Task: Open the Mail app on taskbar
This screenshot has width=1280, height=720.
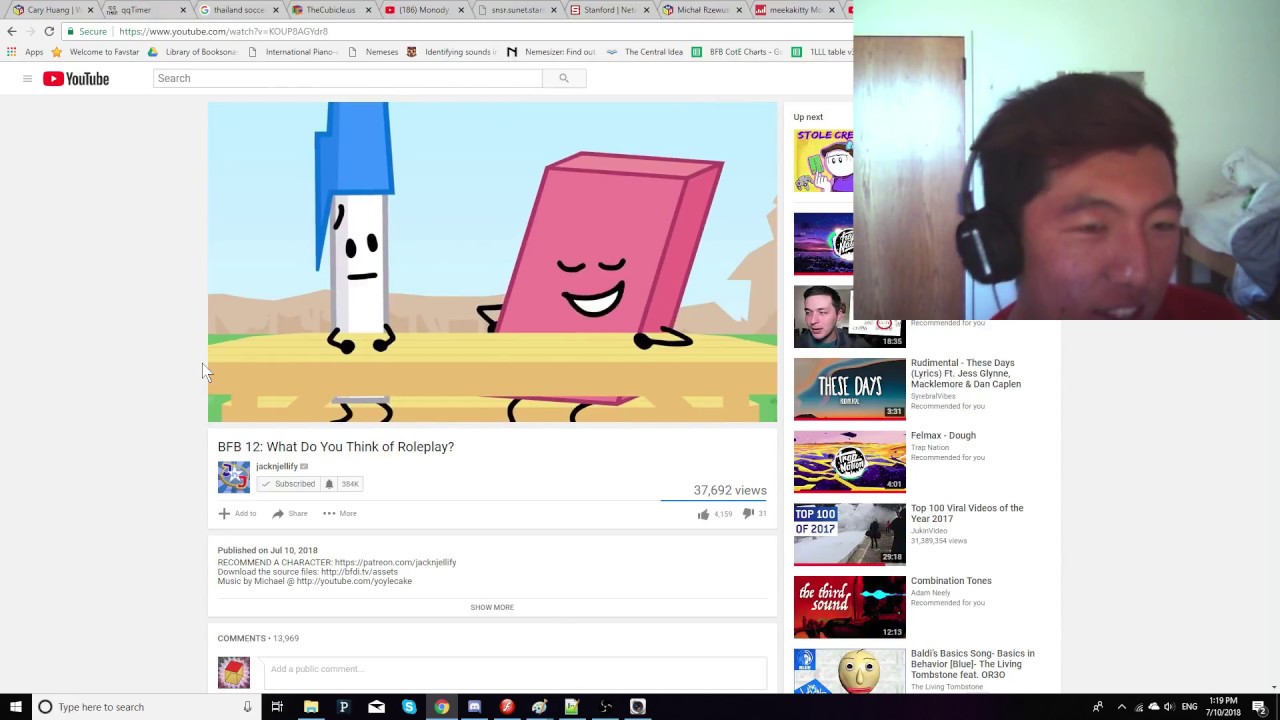Action: pyautogui.click(x=376, y=707)
